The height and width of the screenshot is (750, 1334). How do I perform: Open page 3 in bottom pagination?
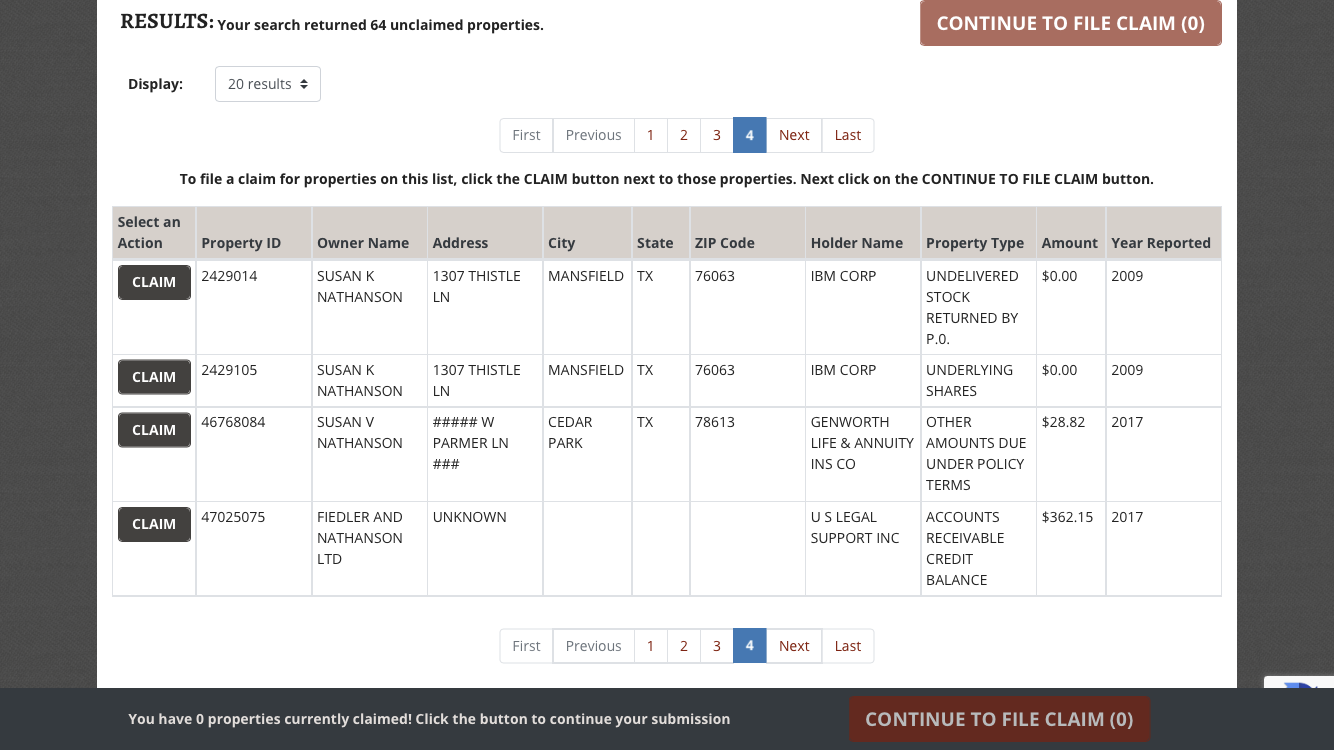716,646
